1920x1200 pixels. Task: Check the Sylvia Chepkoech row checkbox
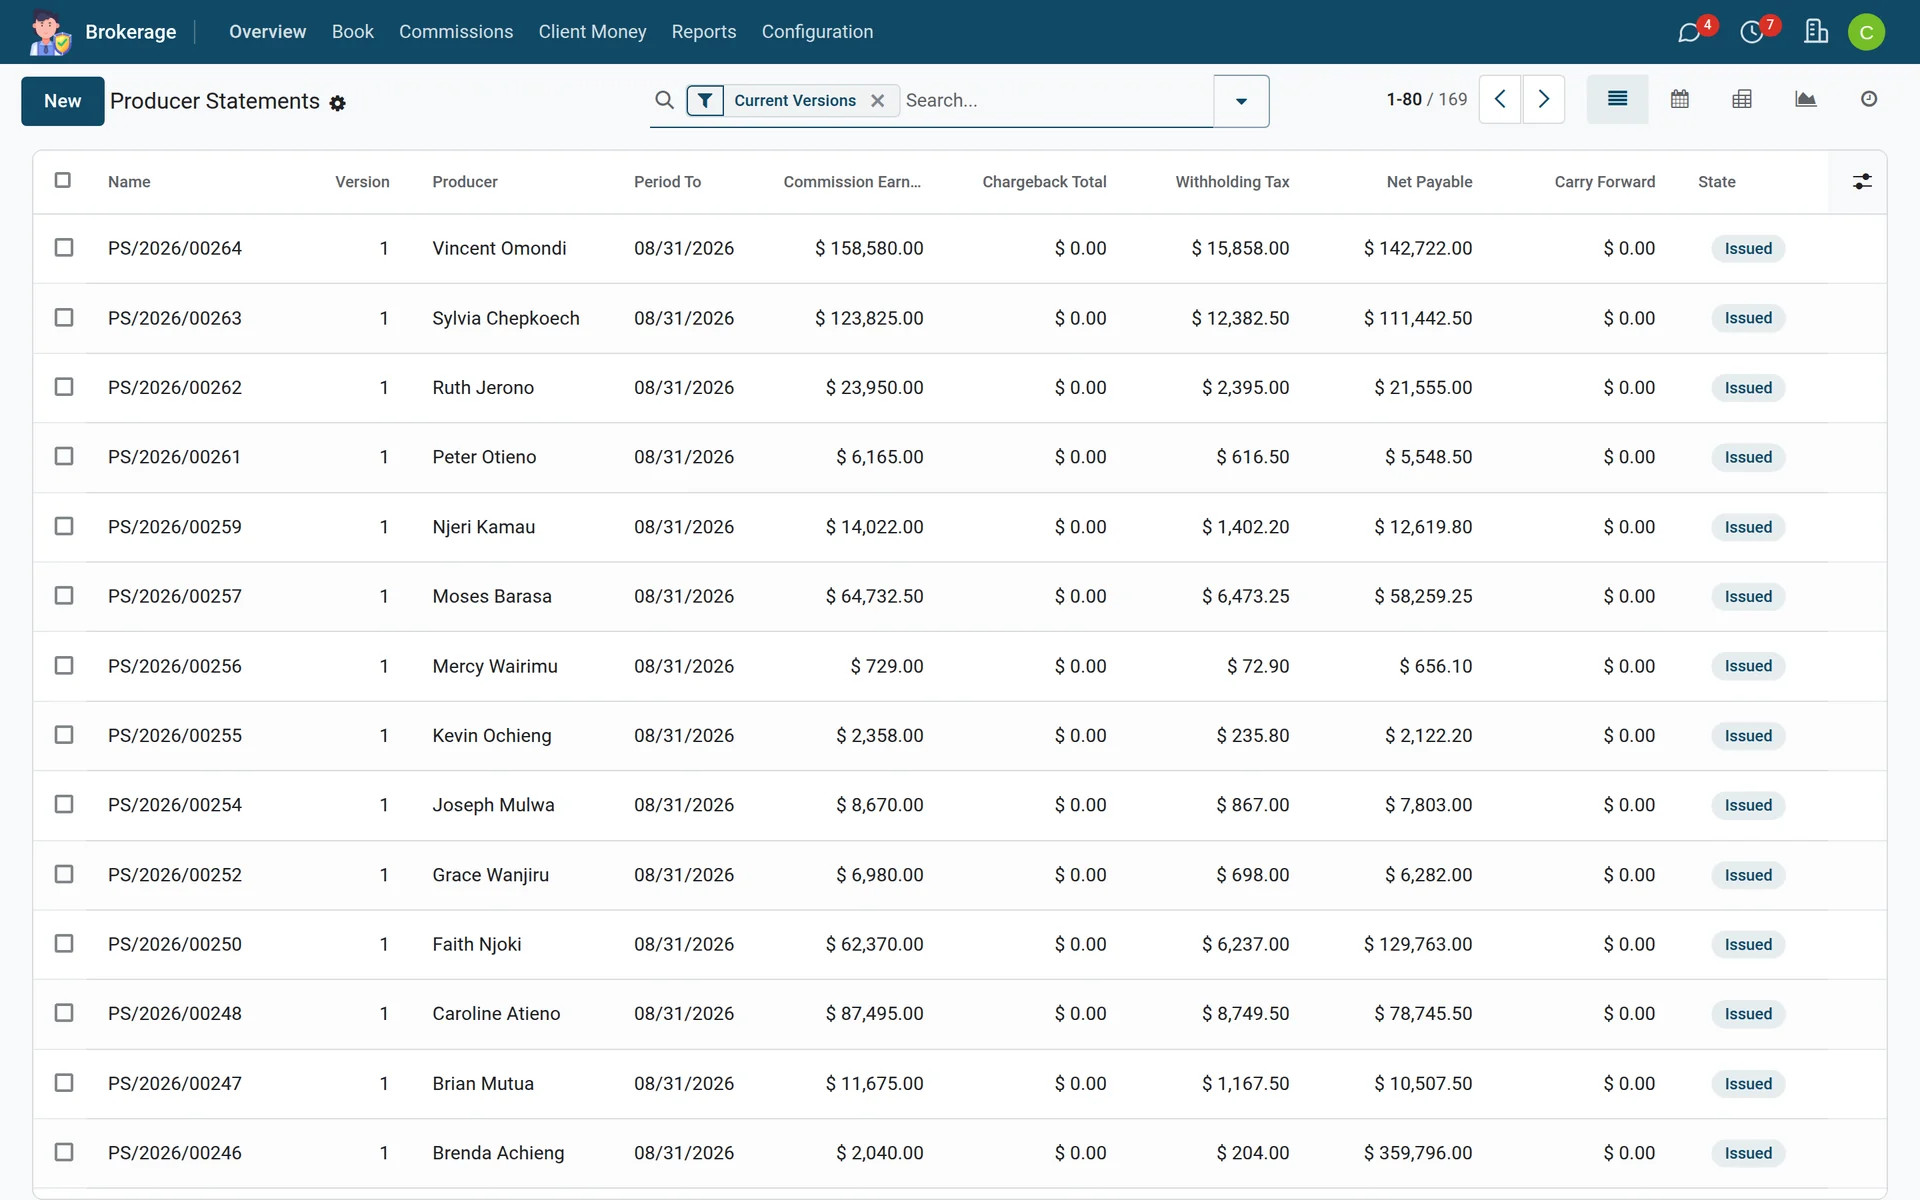[64, 317]
